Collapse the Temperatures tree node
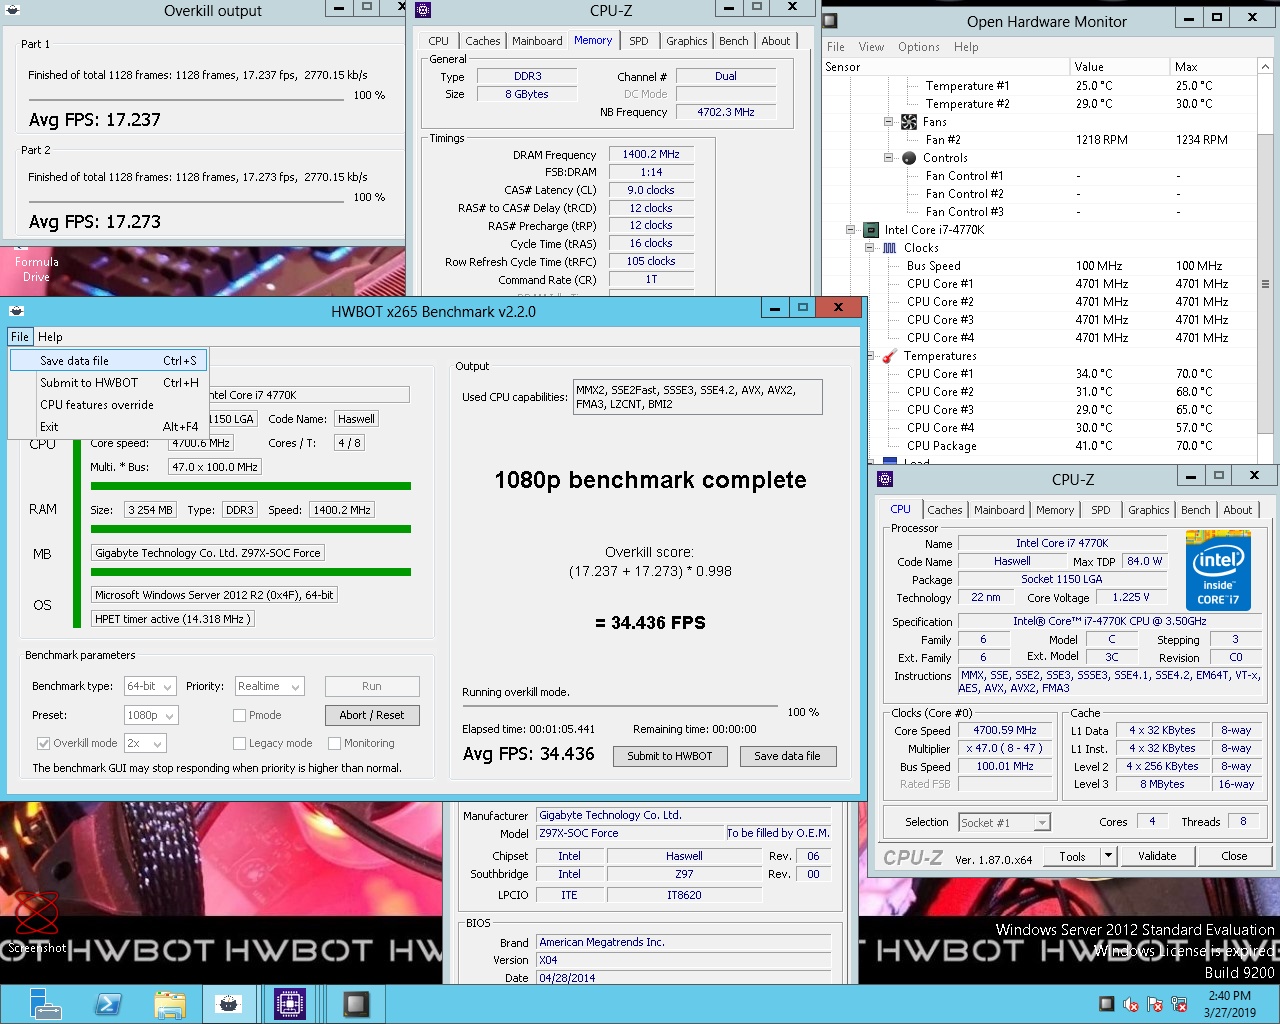This screenshot has height=1024, width=1280. 870,356
